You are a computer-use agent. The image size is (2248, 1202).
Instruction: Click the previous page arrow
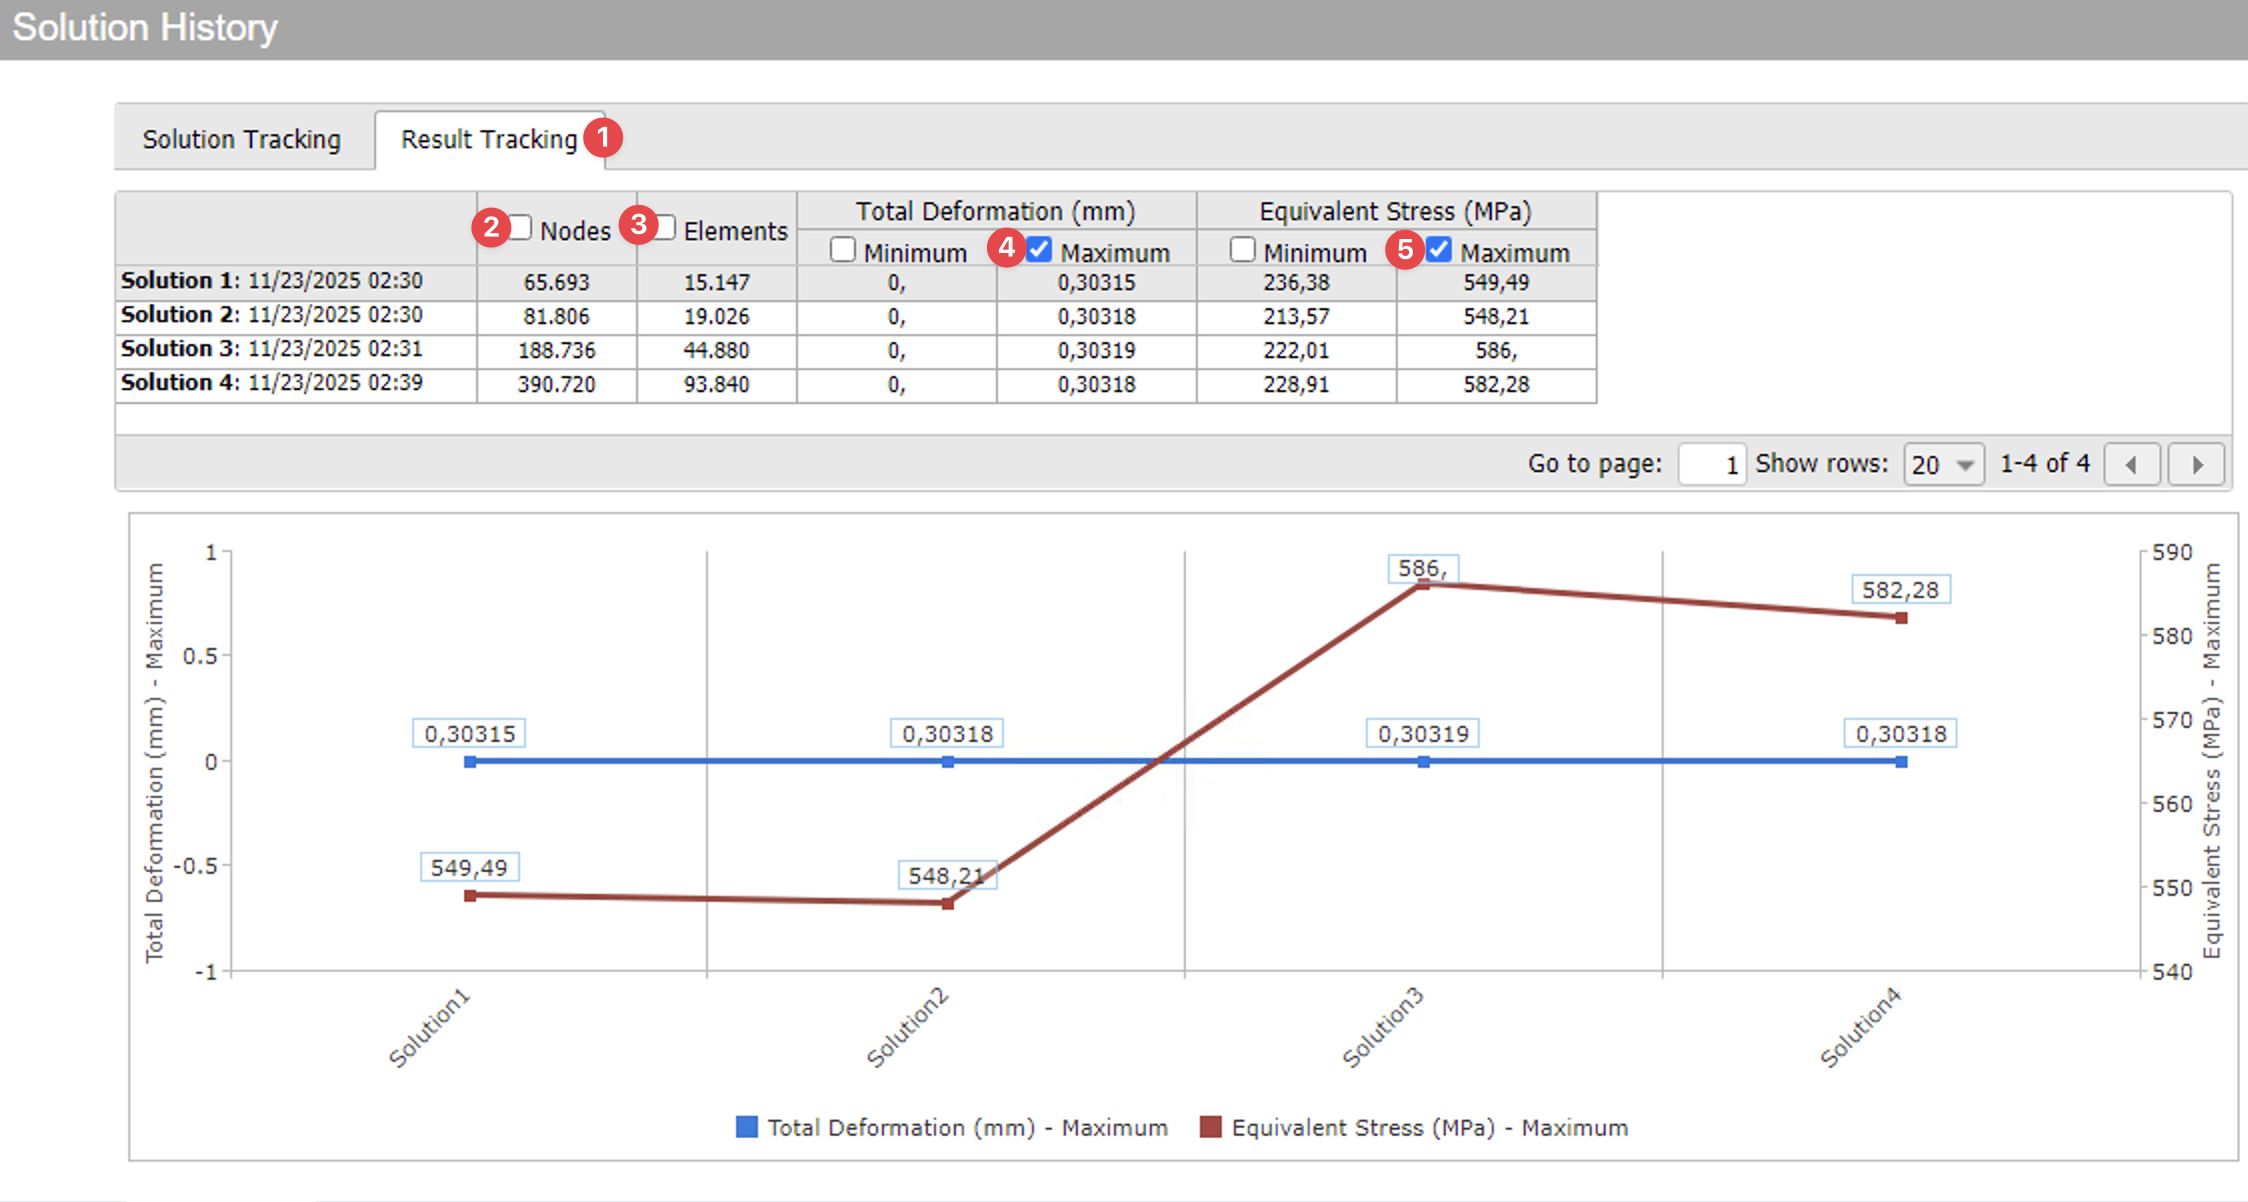2132,463
